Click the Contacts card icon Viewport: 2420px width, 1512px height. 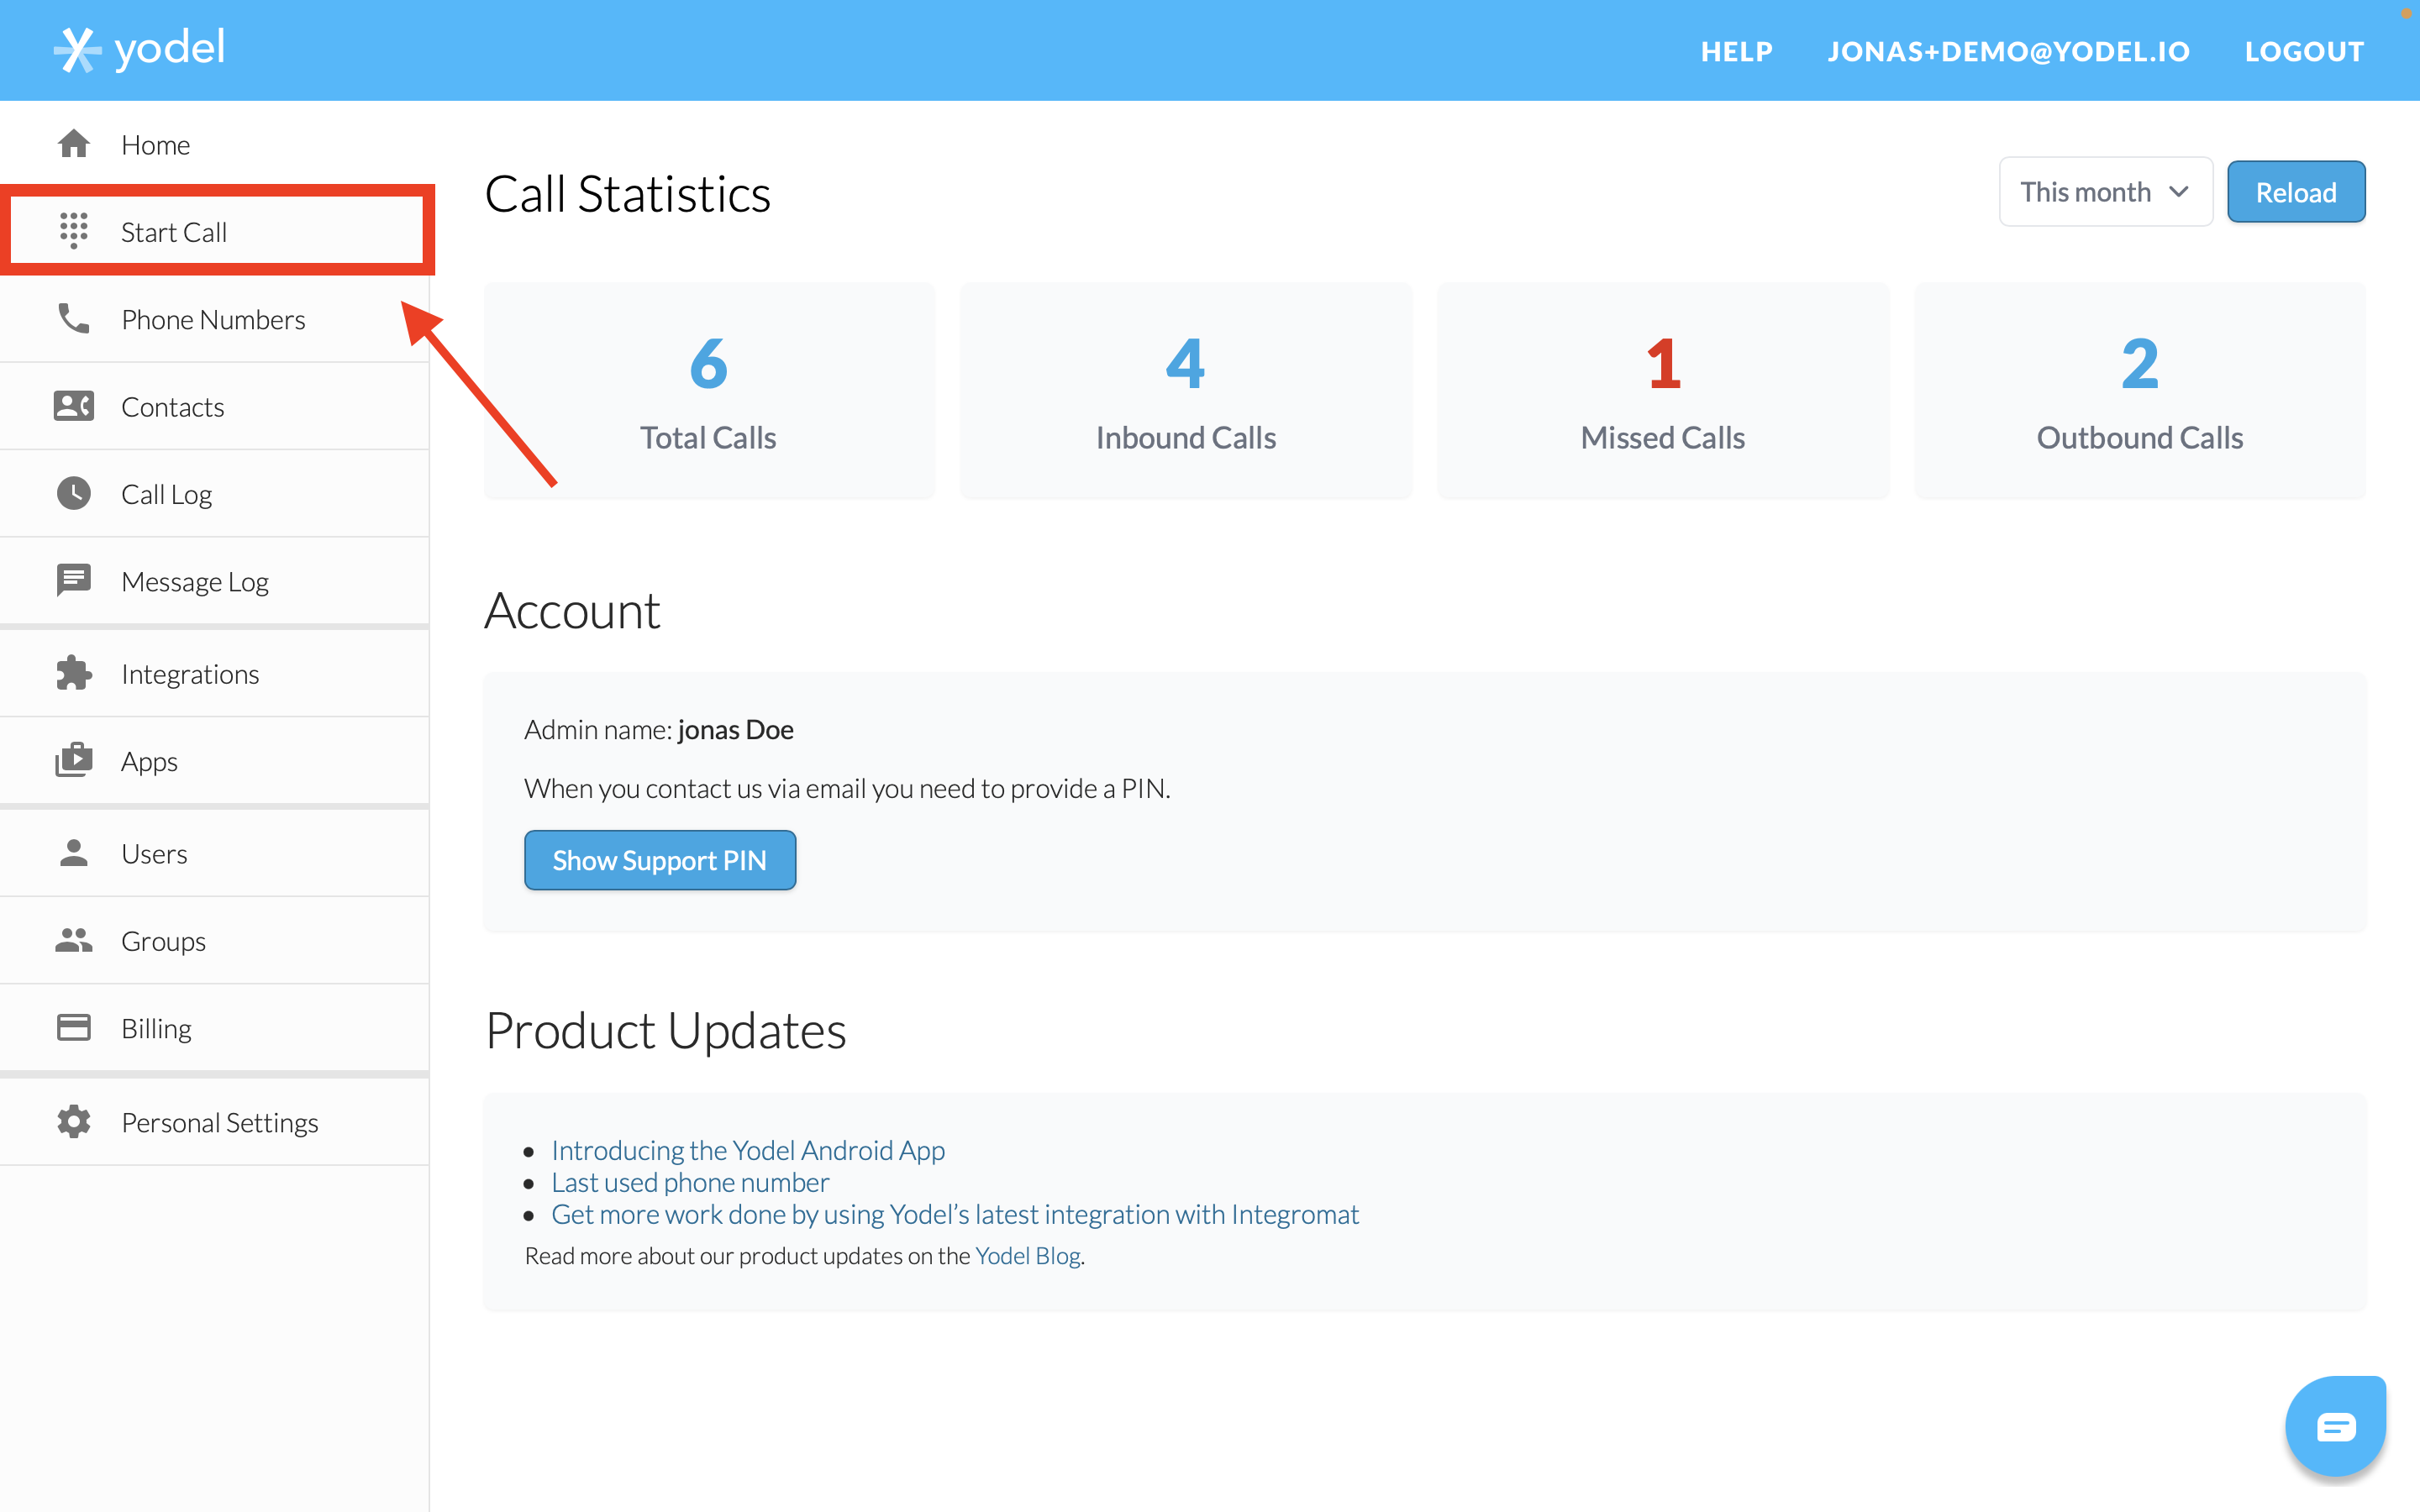click(x=73, y=406)
